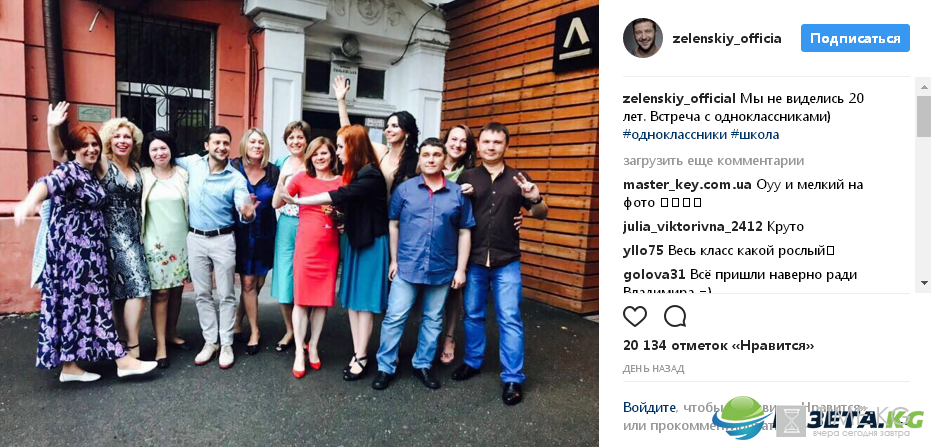Screen dimensions: 931x447
Task: Click the comments scrollbar down arrow
Action: pos(923,283)
